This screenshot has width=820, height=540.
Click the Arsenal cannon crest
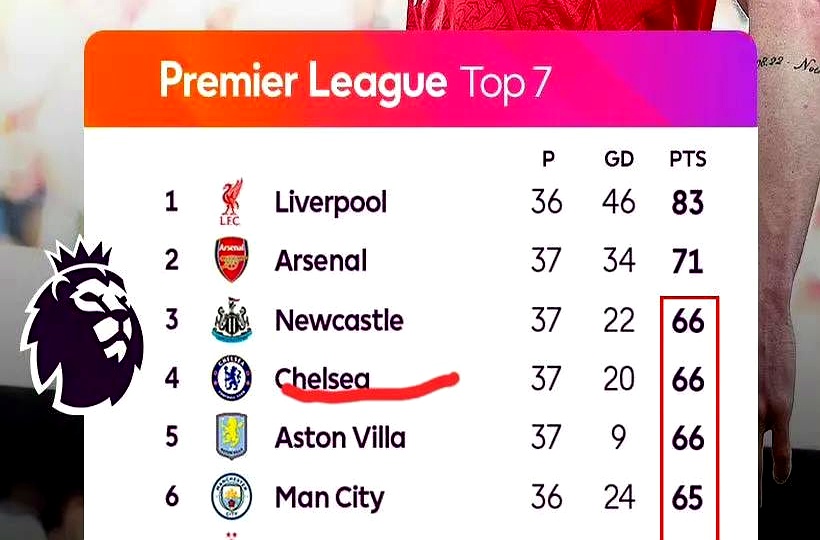[x=231, y=261]
